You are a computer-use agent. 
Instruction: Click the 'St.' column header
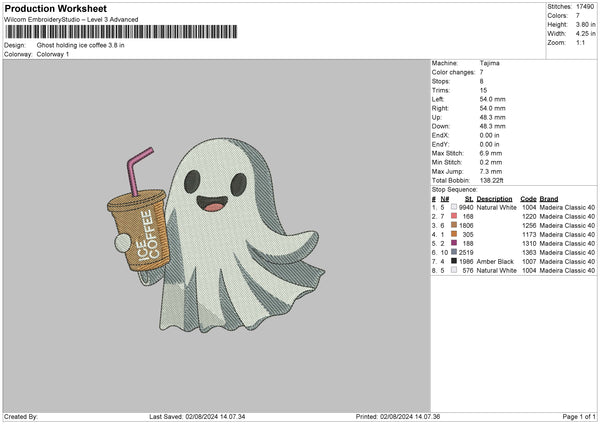pos(469,199)
